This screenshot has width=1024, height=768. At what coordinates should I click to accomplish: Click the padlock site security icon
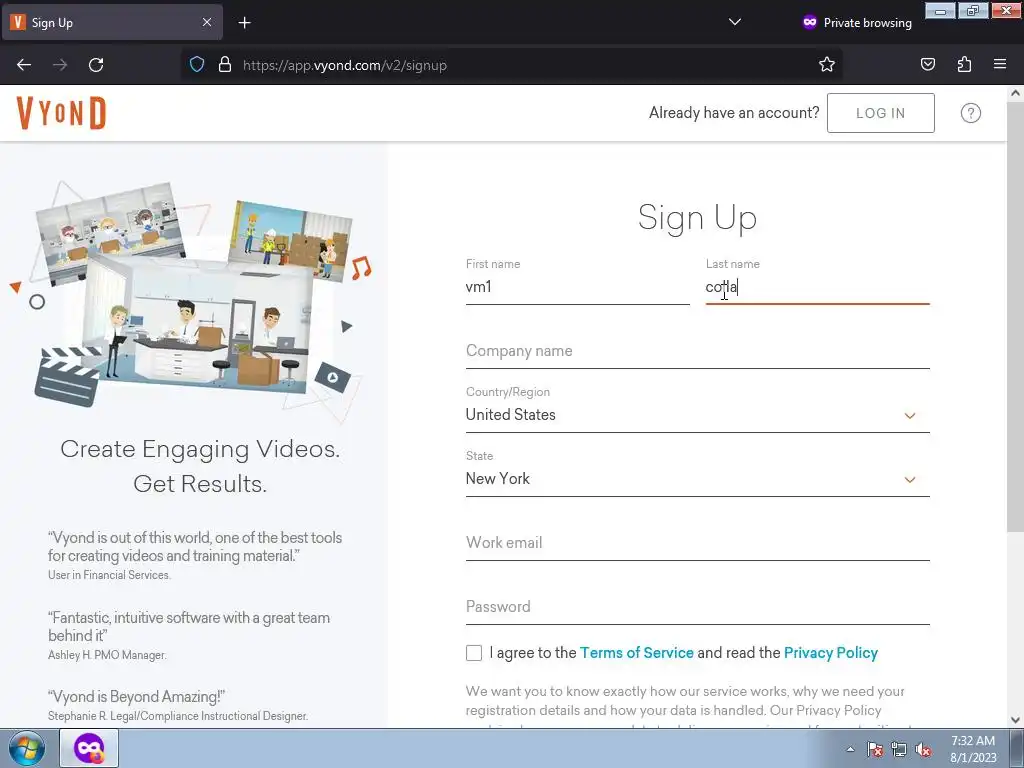tap(225, 65)
